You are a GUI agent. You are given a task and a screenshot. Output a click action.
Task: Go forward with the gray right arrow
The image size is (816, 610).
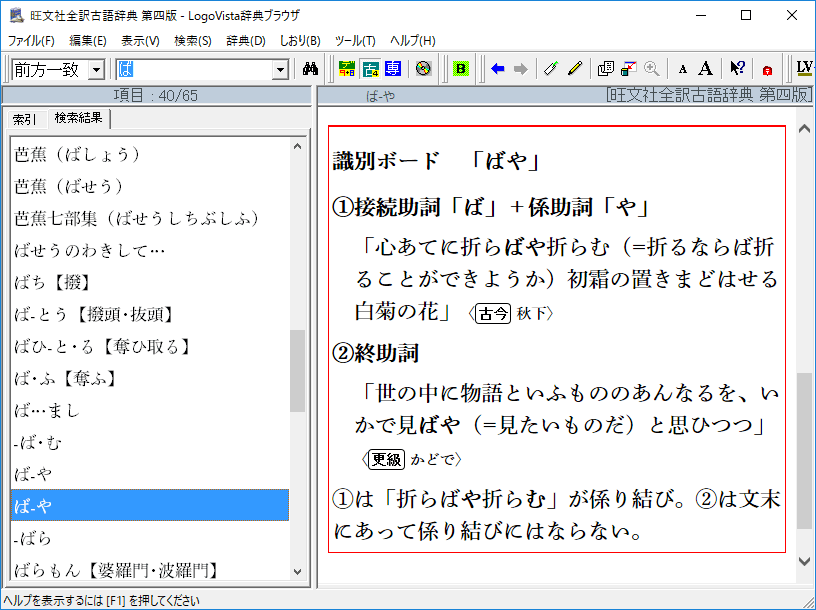point(520,69)
